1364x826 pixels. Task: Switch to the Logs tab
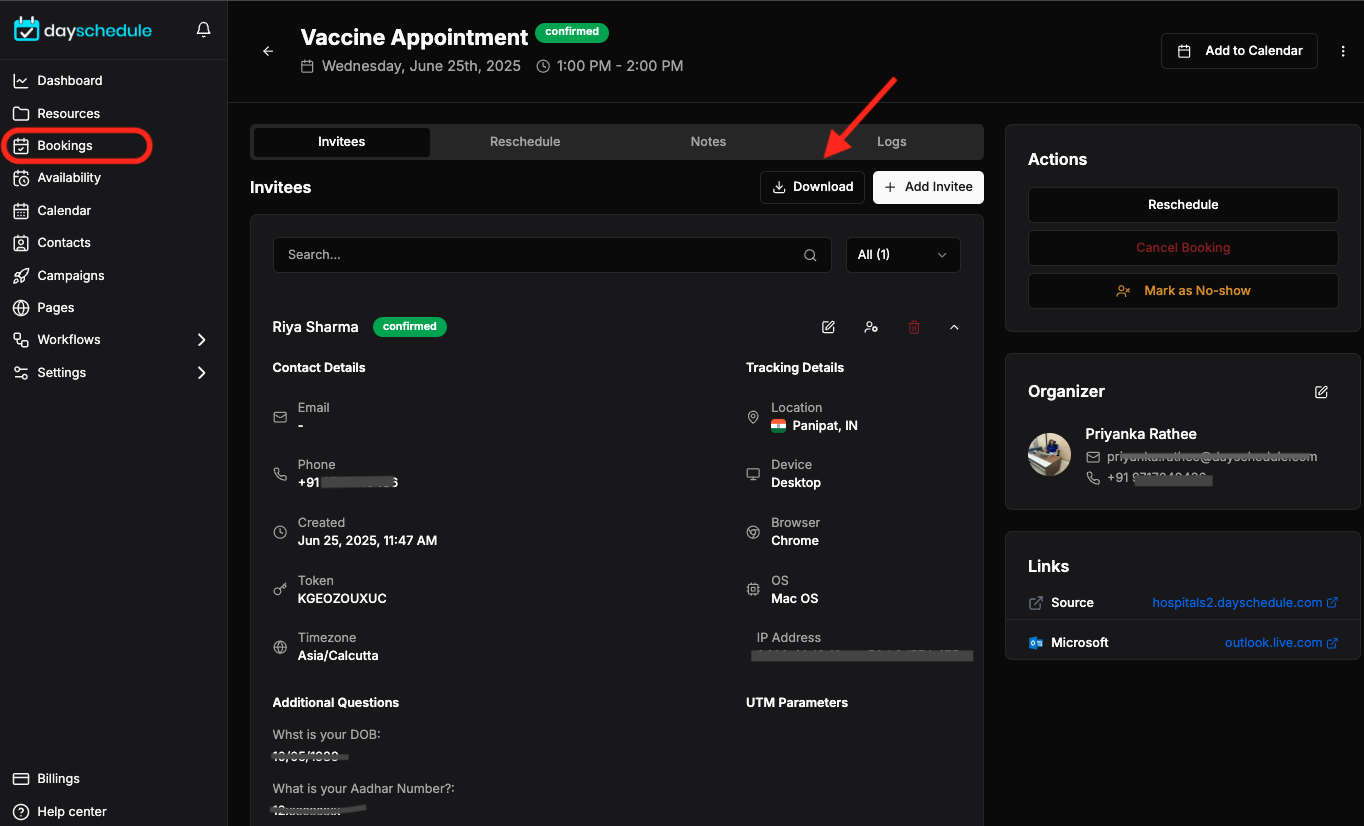(x=892, y=142)
